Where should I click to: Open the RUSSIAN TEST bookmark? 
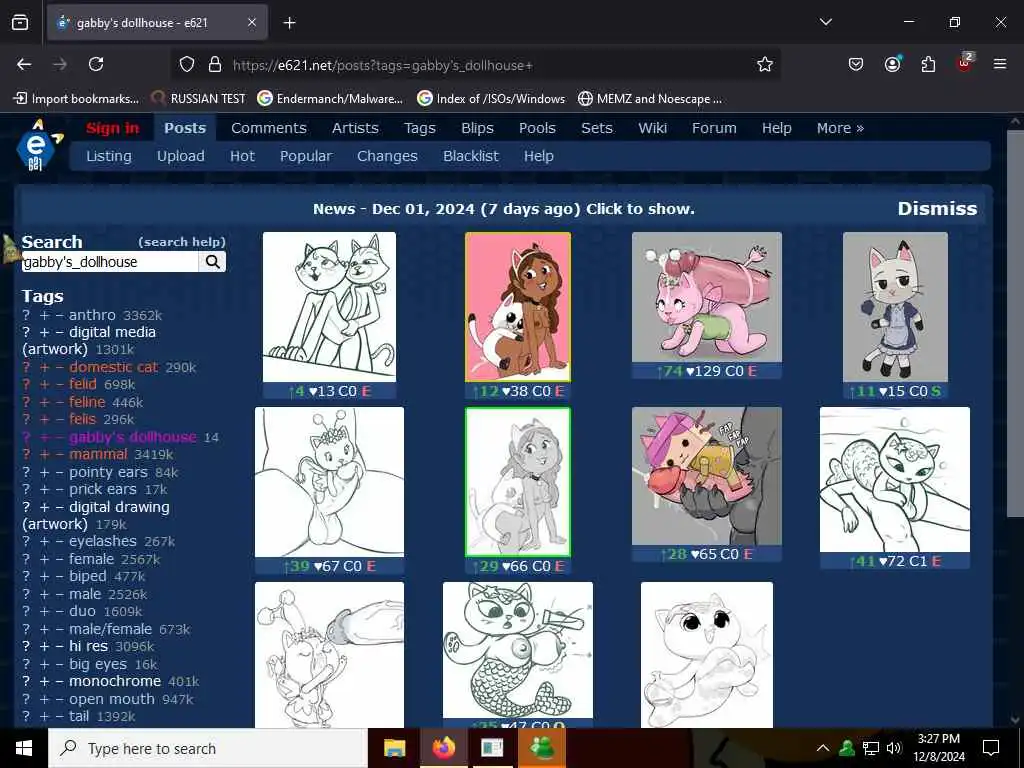199,99
